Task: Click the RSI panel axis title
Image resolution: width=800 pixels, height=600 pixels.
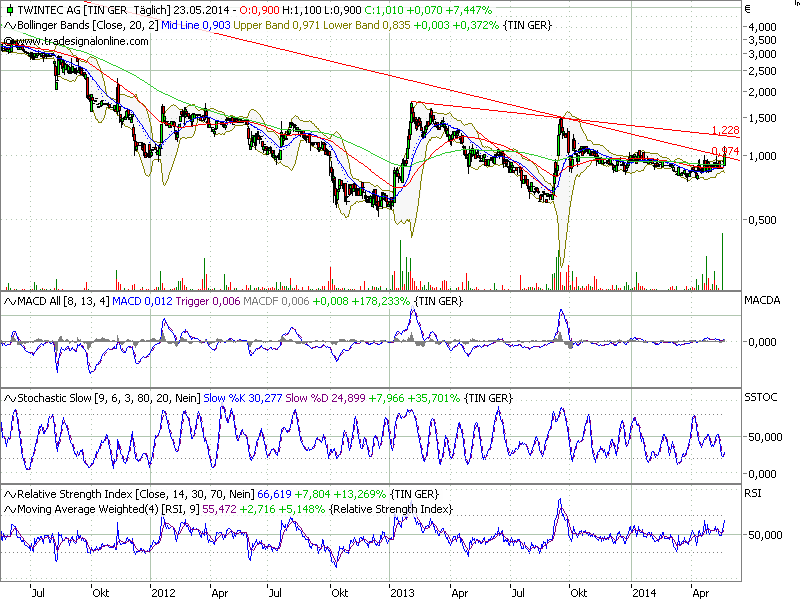Action: tap(753, 493)
